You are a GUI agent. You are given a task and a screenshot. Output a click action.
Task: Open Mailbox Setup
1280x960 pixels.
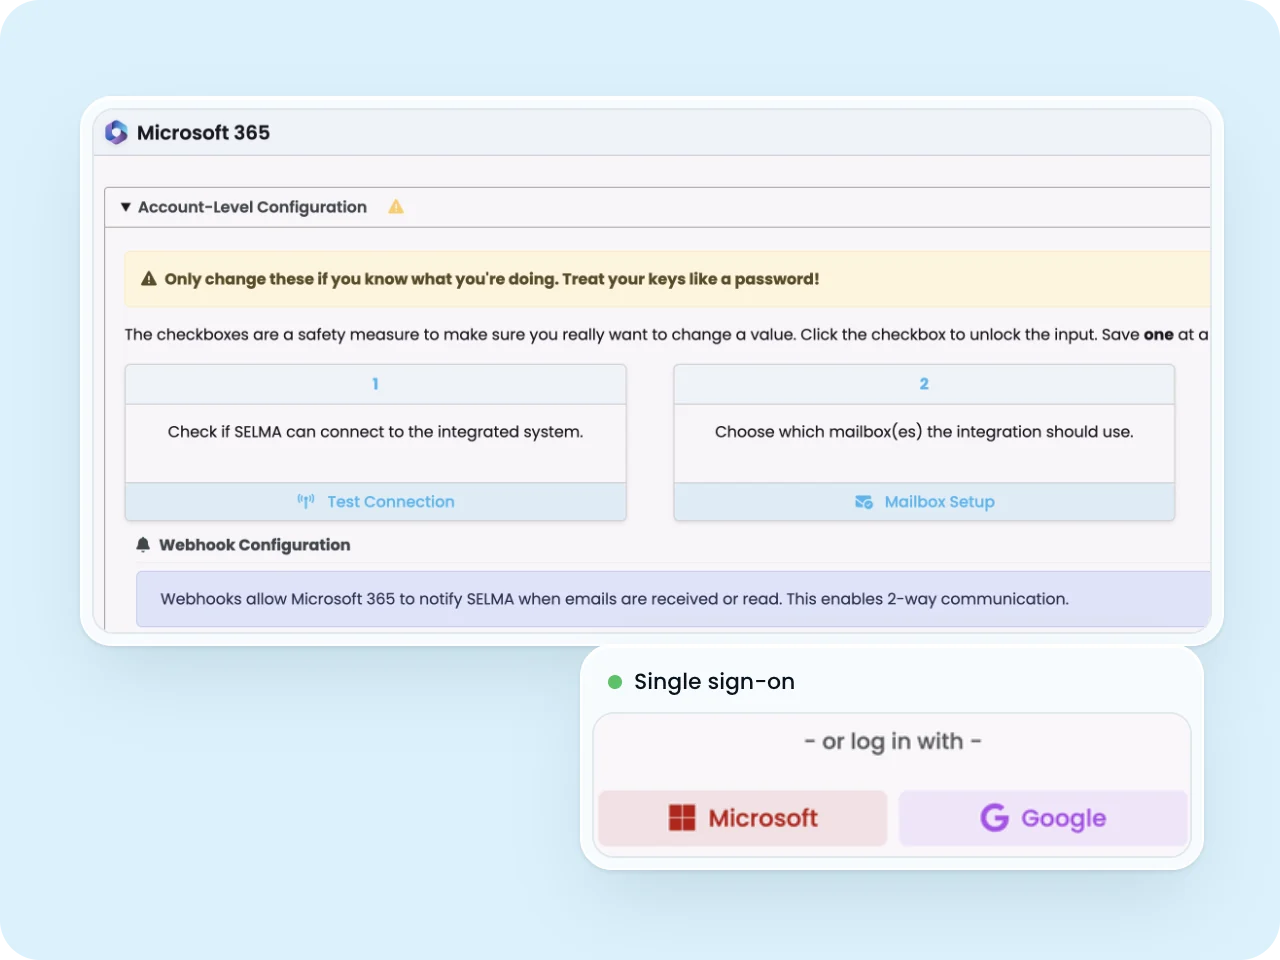924,502
